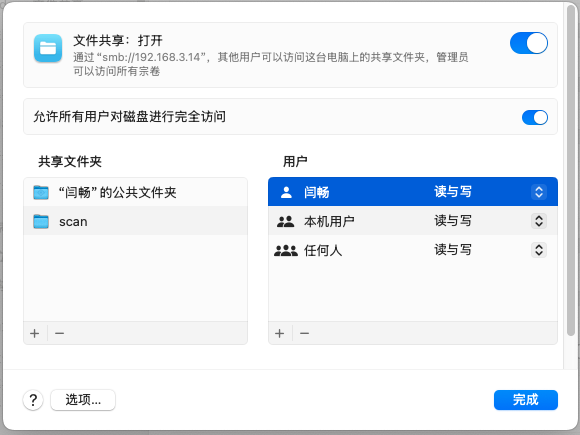Screen dimensions: 580x435
Task: Click the 完成 button
Action: [x=526, y=400]
